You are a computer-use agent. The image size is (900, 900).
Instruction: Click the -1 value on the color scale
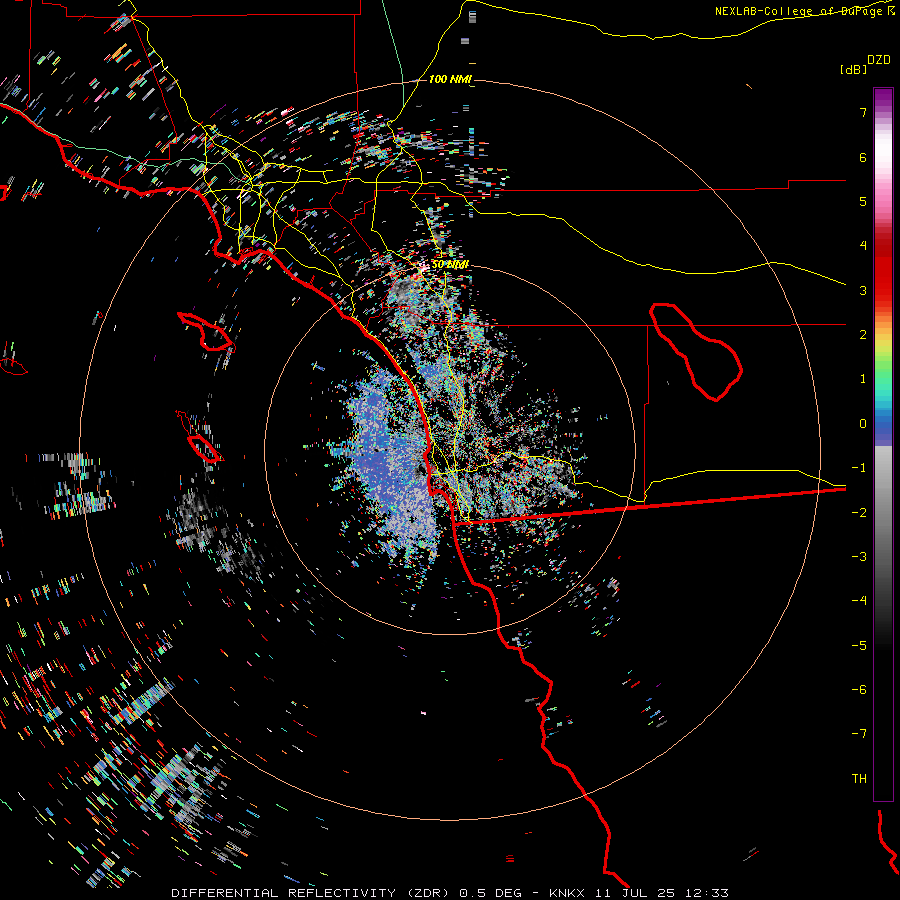(859, 468)
